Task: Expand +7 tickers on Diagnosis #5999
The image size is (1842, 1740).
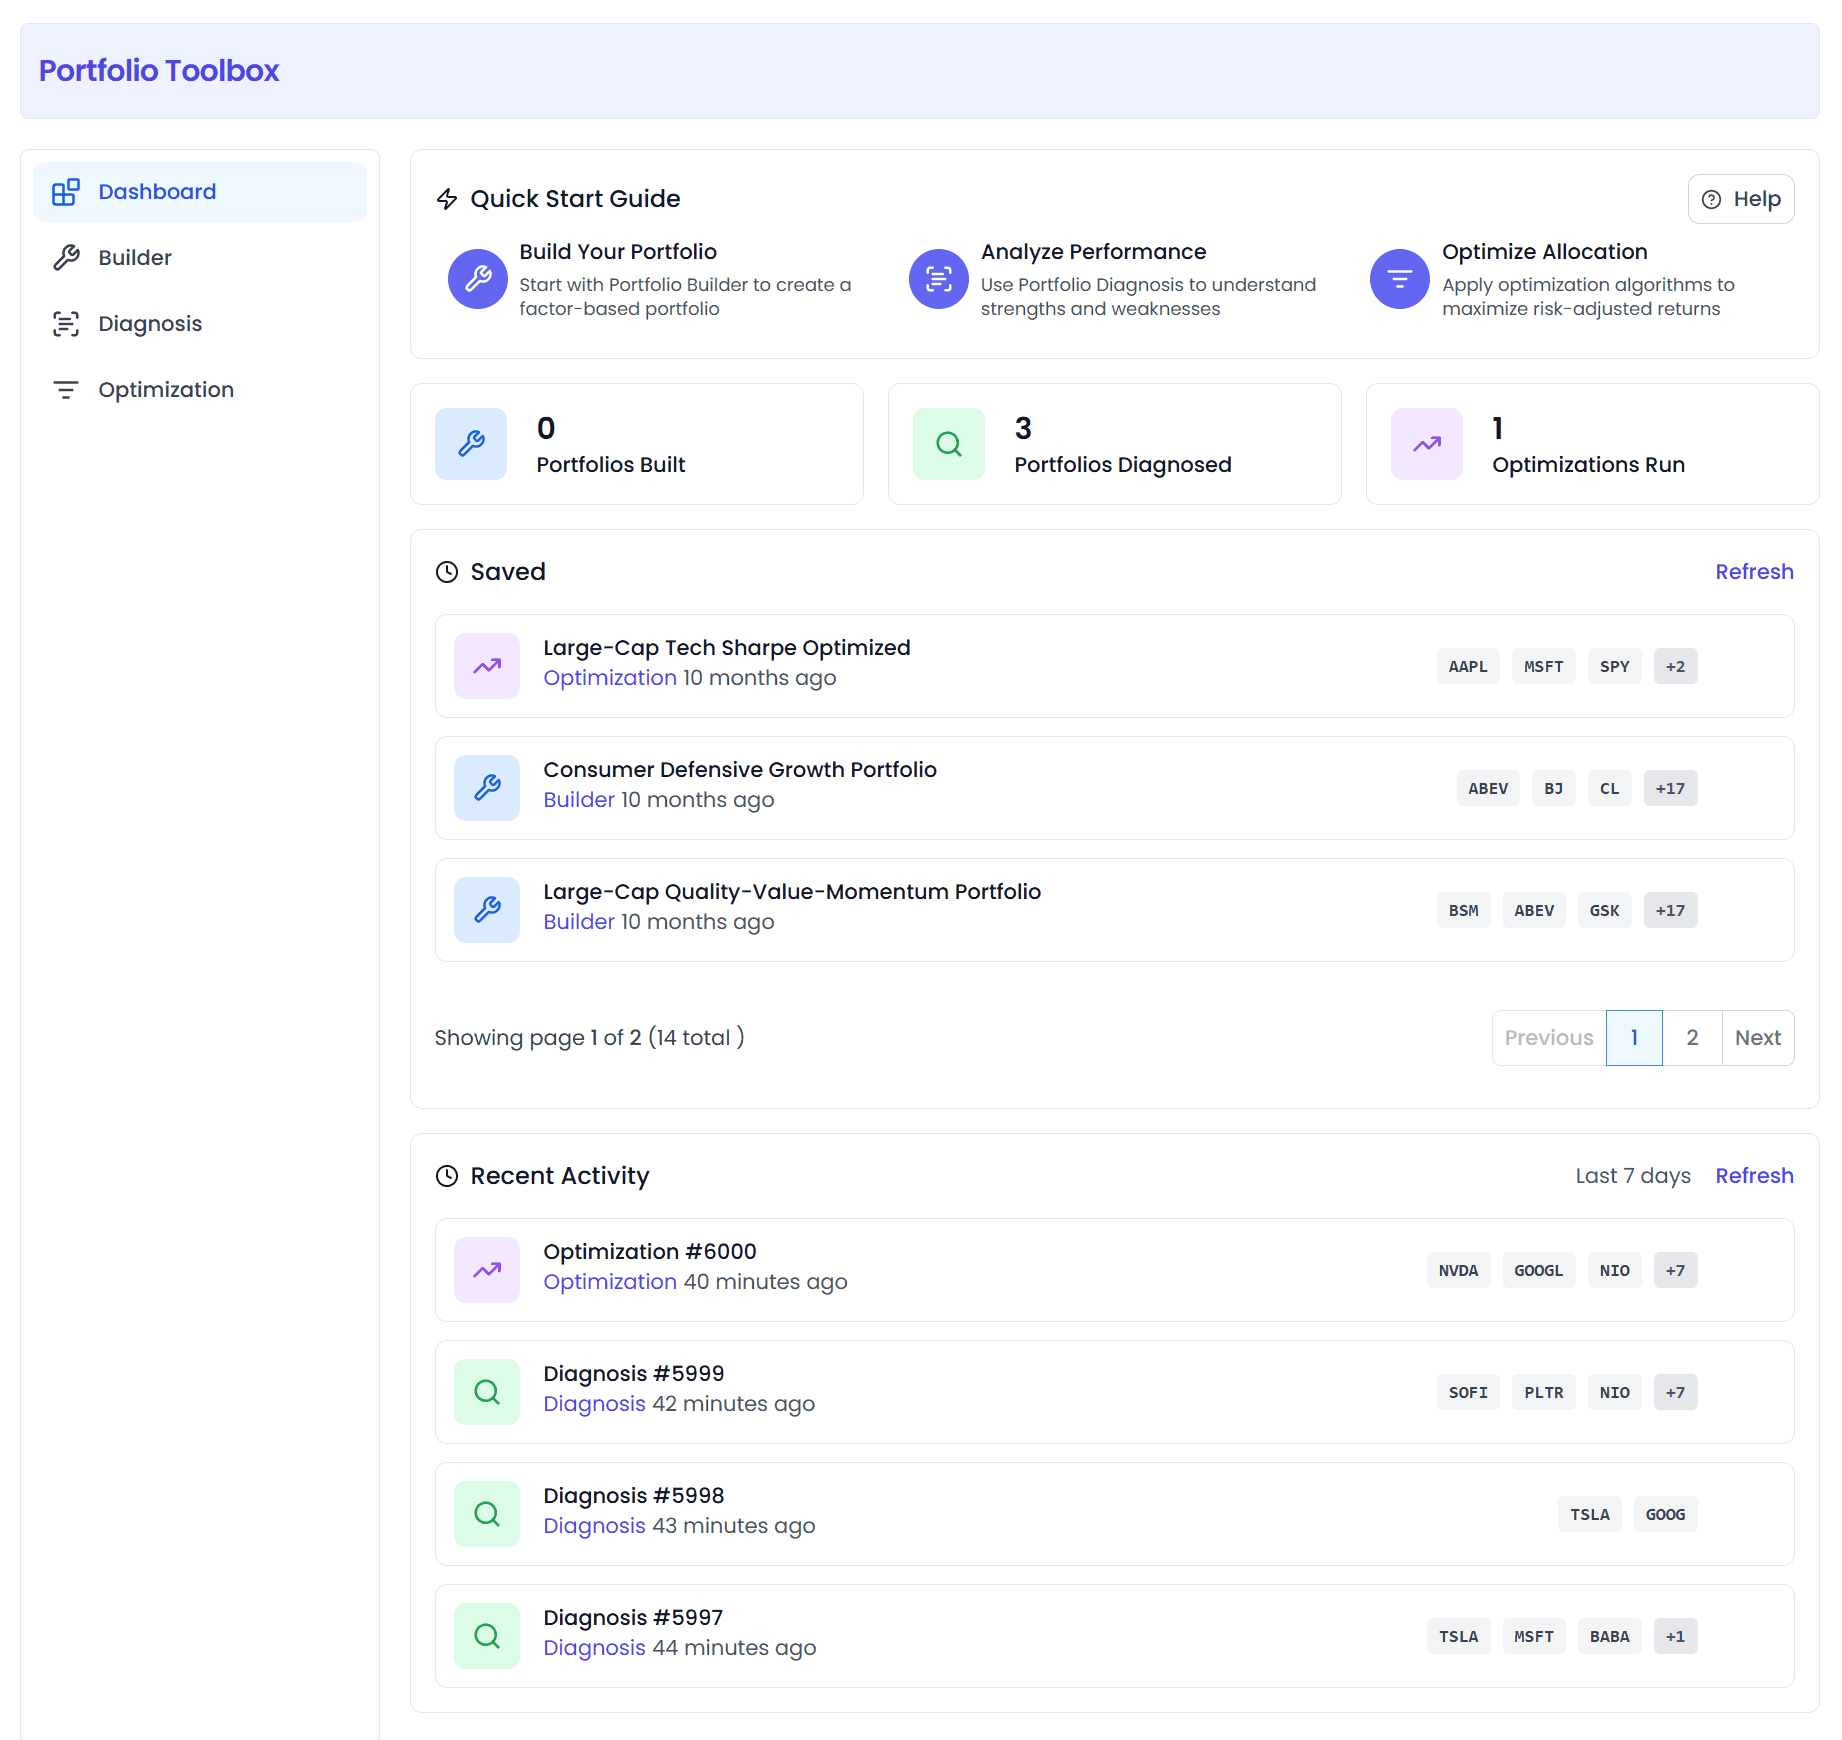Action: 1675,1392
